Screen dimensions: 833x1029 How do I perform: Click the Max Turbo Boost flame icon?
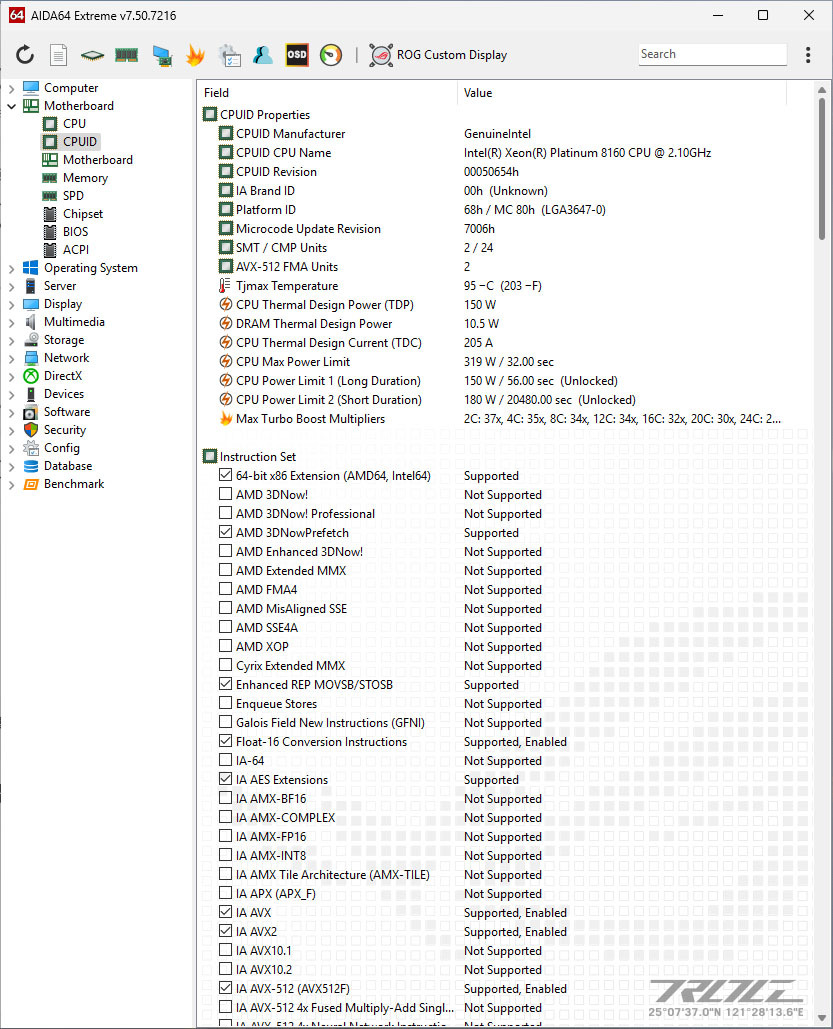(x=226, y=419)
